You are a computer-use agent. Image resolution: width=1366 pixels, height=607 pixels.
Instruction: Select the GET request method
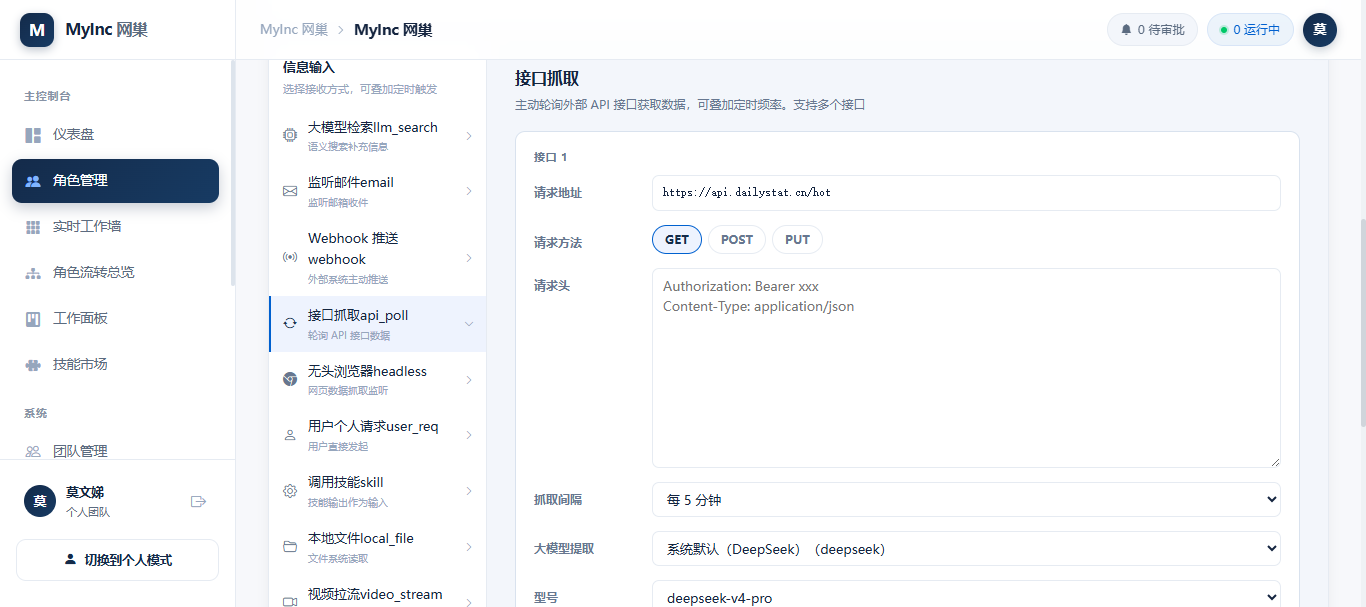point(677,240)
